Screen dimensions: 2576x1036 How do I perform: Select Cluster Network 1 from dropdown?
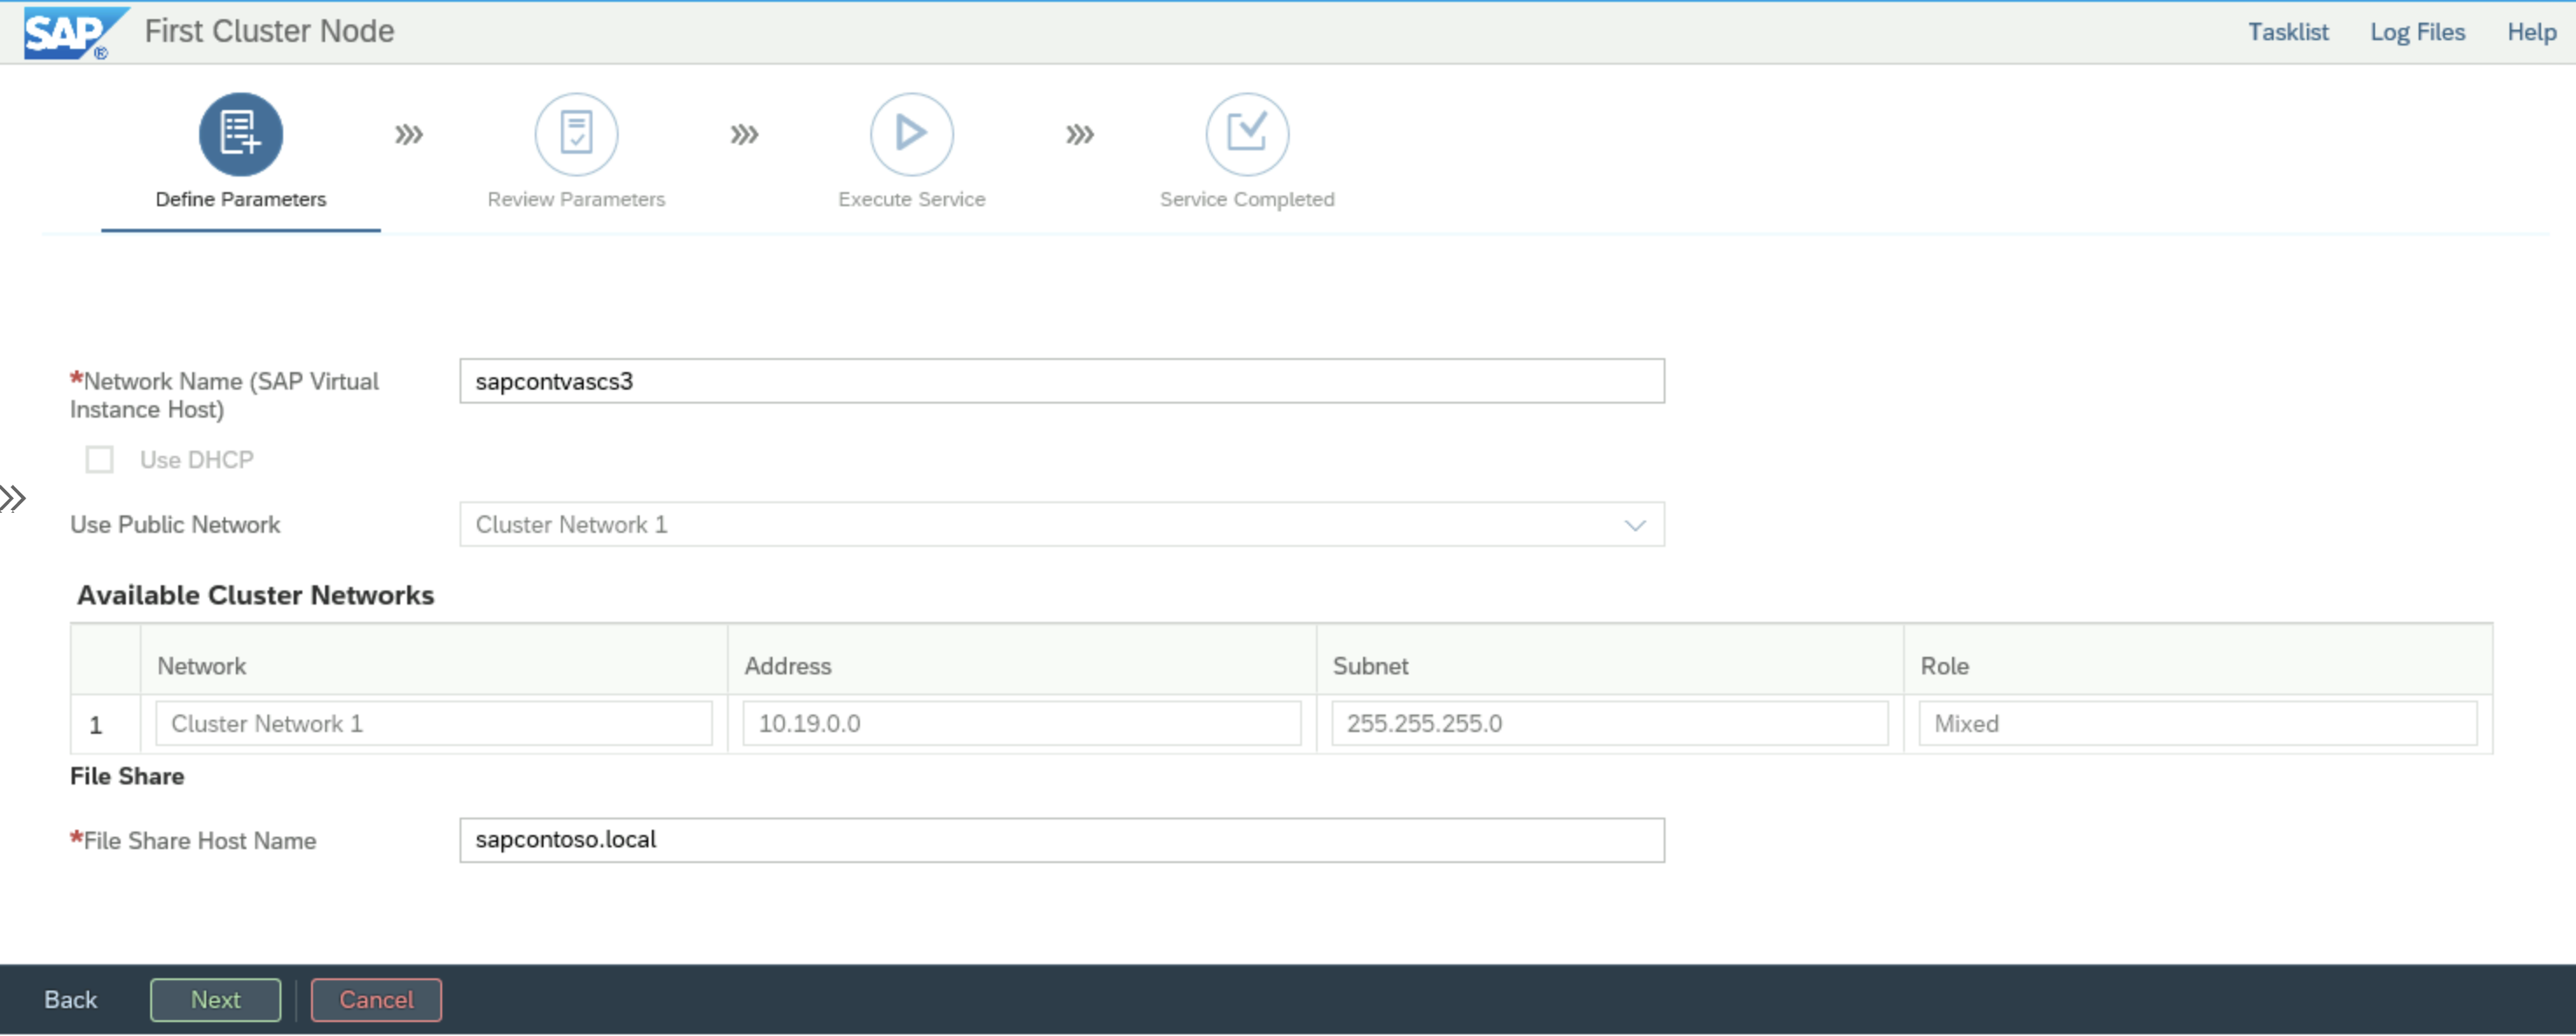pos(1060,524)
